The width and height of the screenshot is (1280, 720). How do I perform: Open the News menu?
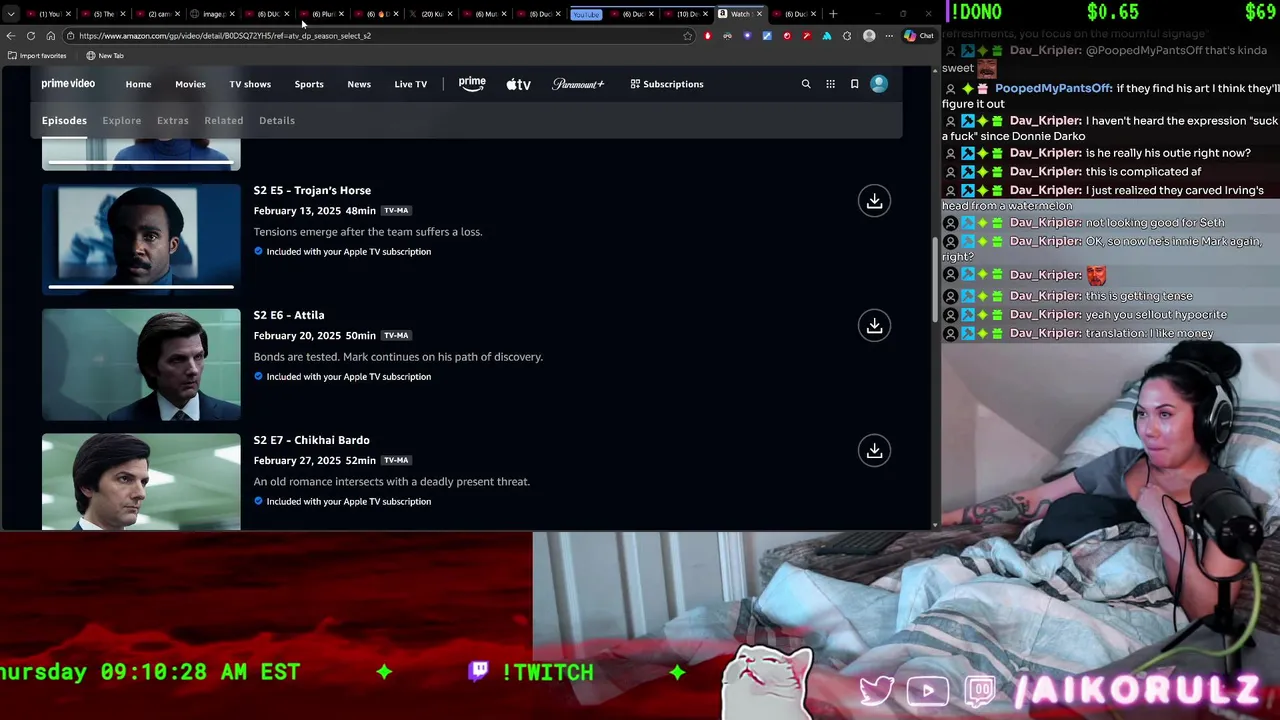[359, 84]
